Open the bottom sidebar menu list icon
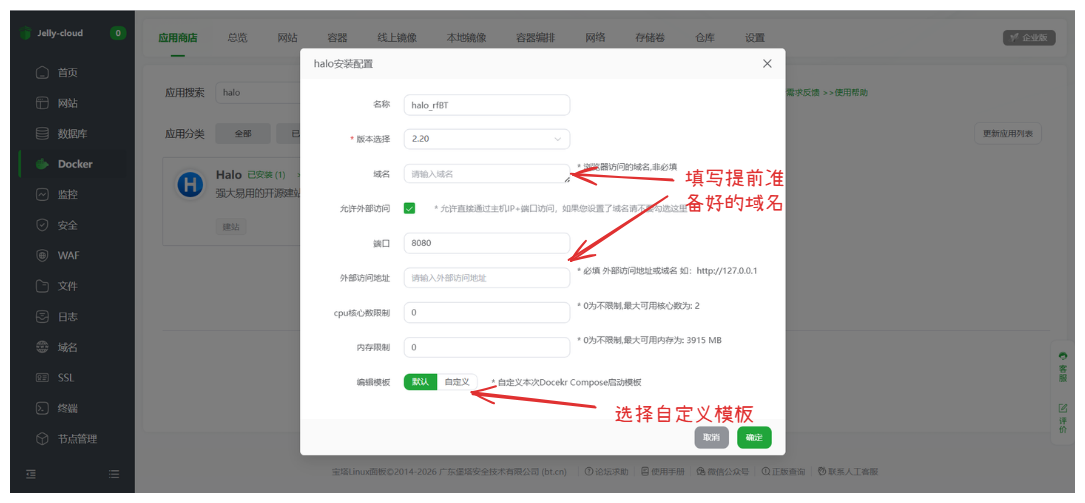Image resolution: width=1085 pixels, height=503 pixels. tap(114, 473)
